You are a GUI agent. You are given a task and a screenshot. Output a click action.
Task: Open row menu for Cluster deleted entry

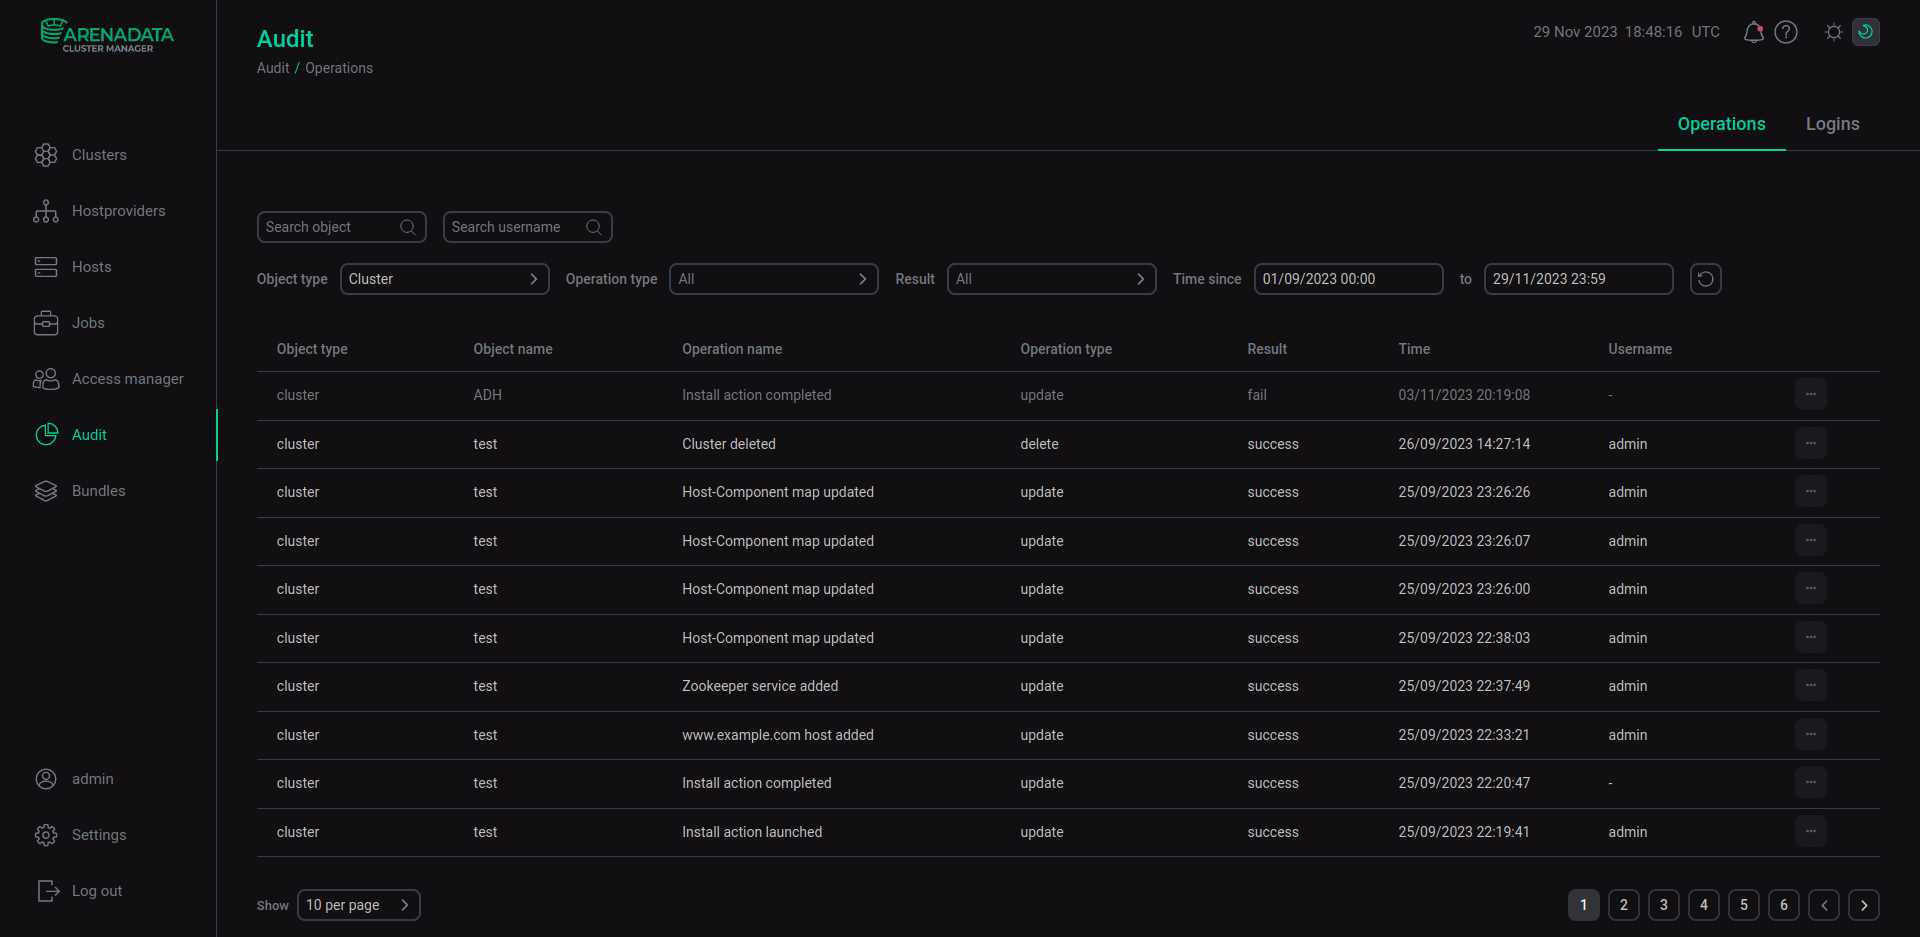[x=1811, y=443]
